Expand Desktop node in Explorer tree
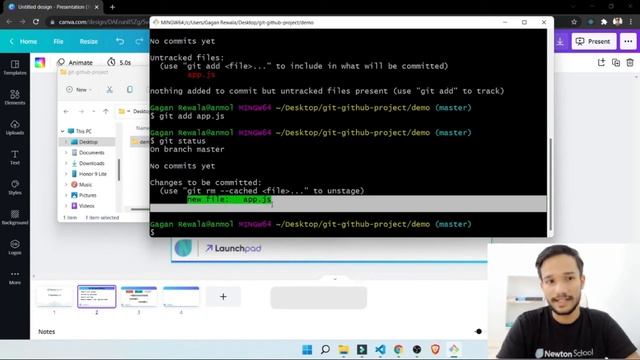The height and width of the screenshot is (360, 640). click(66, 142)
